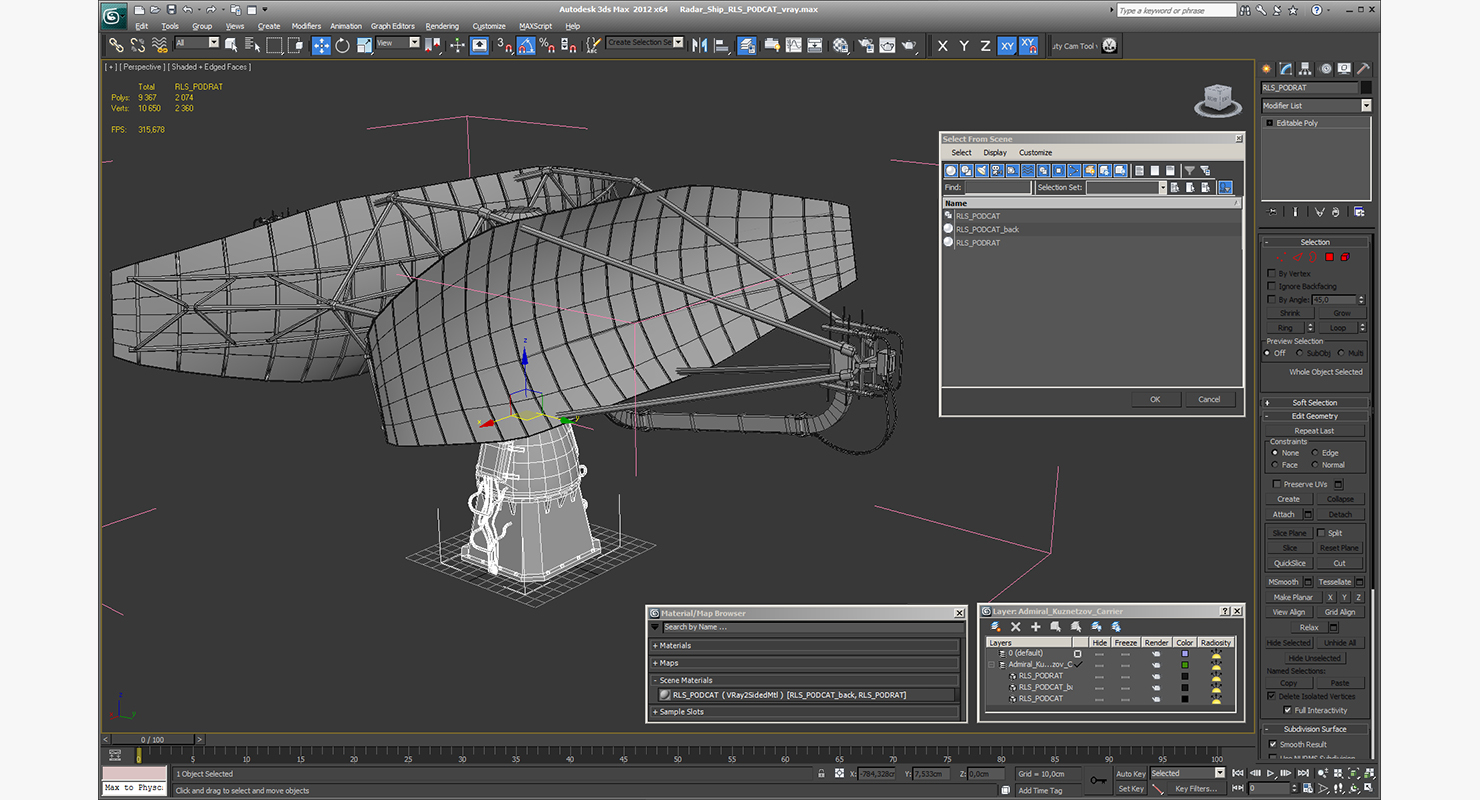This screenshot has width=1480, height=800.
Task: Expand the Soft Selection rollout
Action: click(1315, 403)
